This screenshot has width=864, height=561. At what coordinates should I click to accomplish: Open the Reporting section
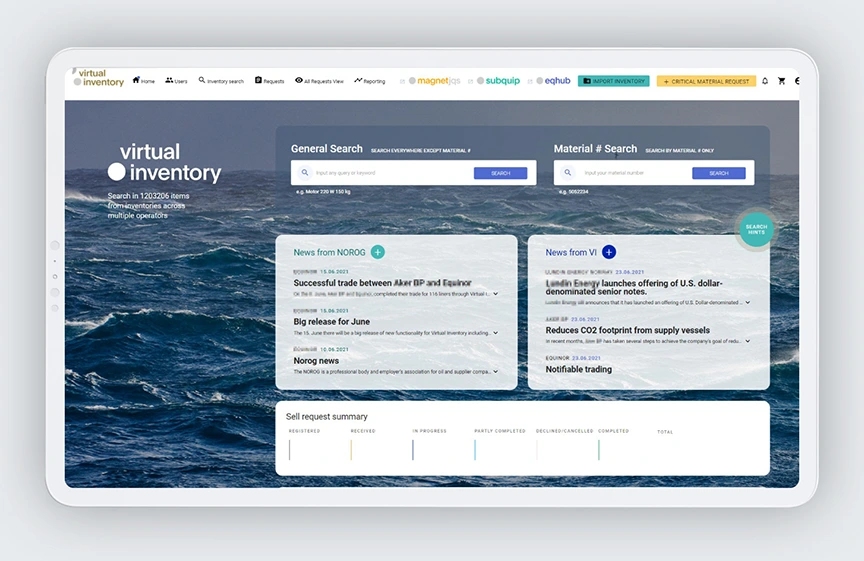tap(370, 80)
